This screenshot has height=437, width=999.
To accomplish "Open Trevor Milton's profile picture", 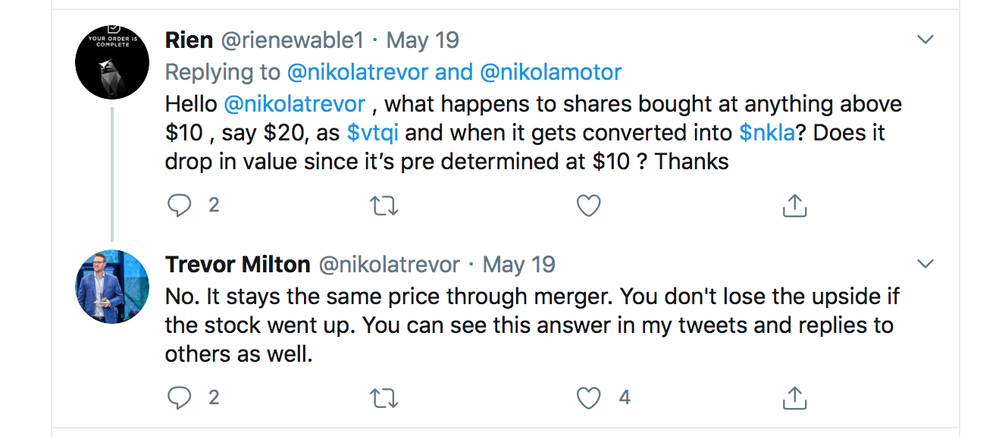I will [x=112, y=286].
